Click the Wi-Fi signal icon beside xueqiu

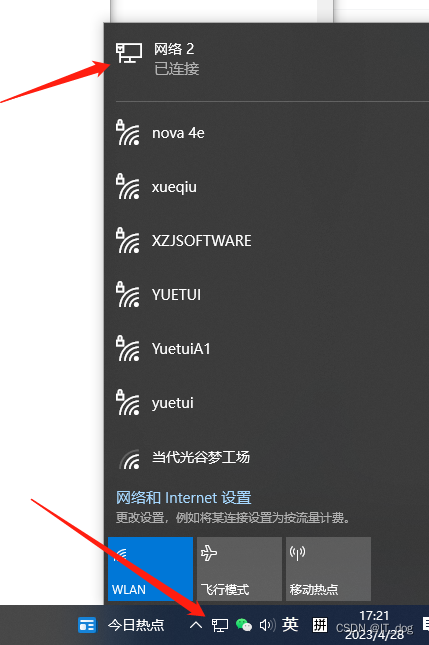(128, 187)
